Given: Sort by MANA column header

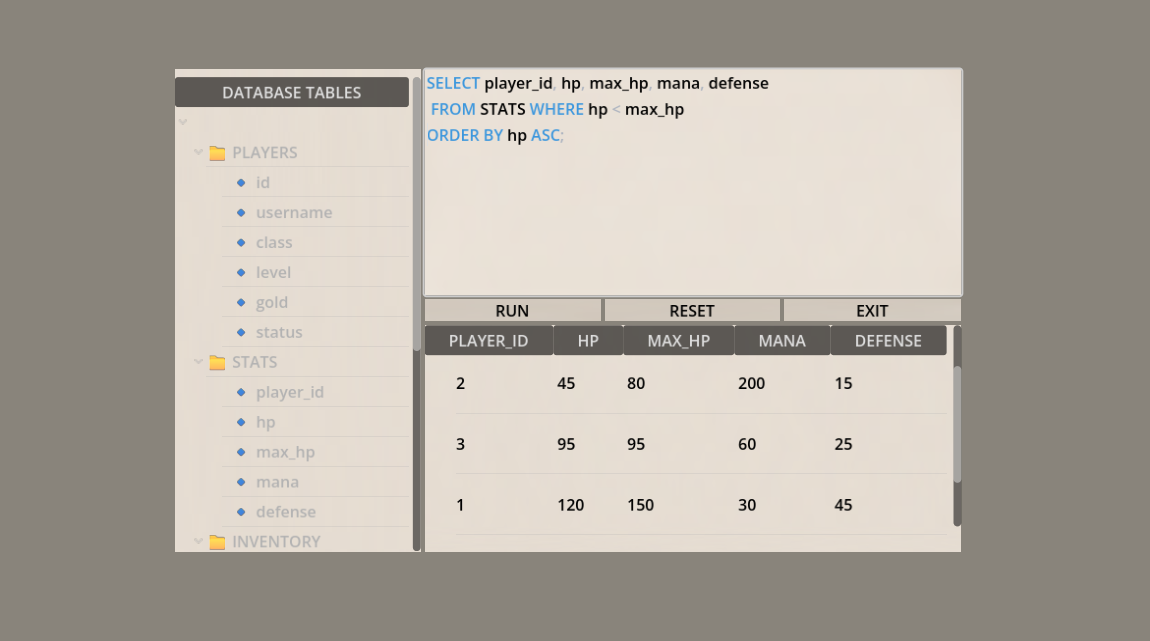Looking at the screenshot, I should (x=782, y=341).
